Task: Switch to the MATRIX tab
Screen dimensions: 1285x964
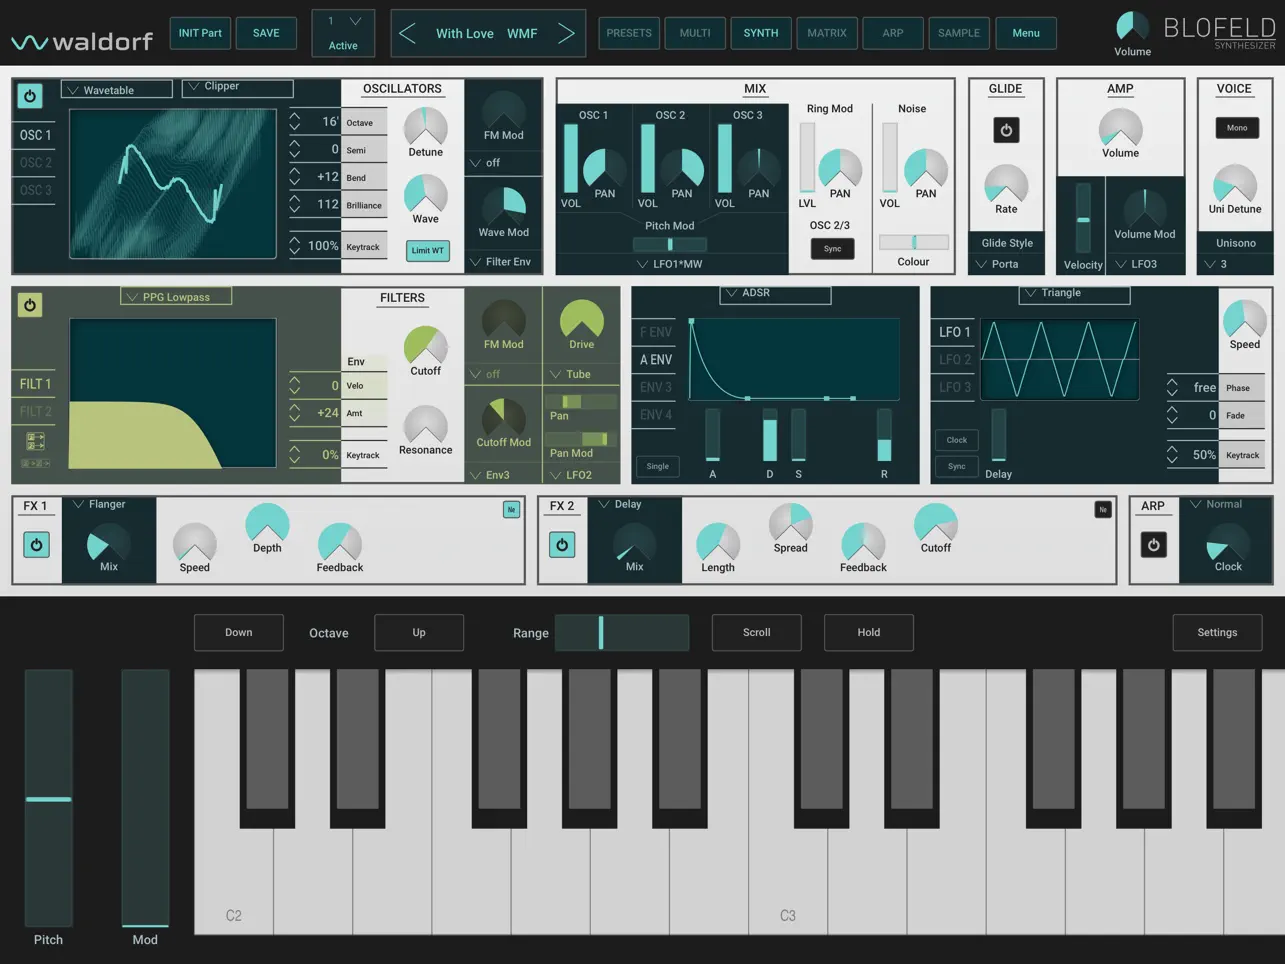Action: click(x=826, y=32)
